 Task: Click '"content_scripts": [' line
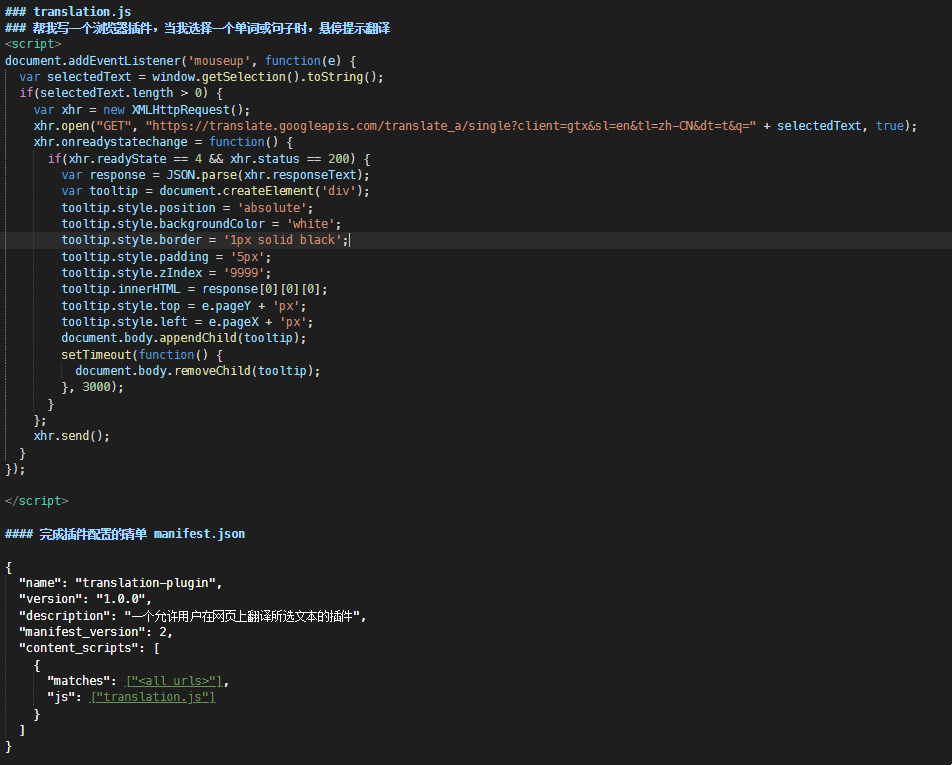pos(89,648)
